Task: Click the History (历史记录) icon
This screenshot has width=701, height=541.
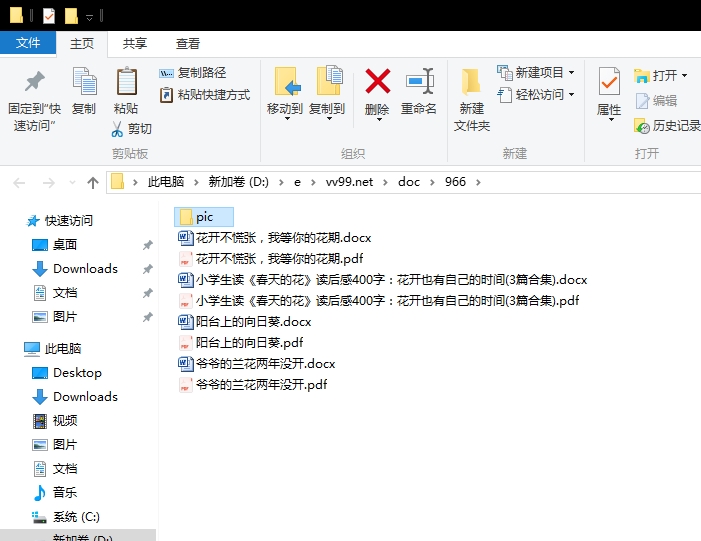Action: tap(642, 126)
